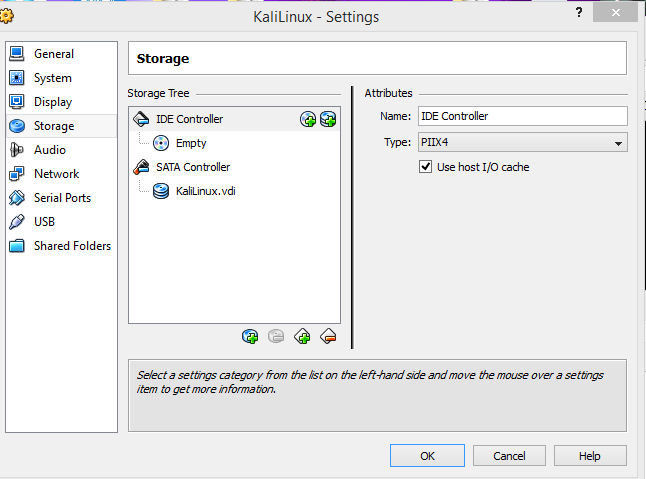Select the KaliLinux.vdi disk row label
This screenshot has height=479, width=646.
(206, 191)
